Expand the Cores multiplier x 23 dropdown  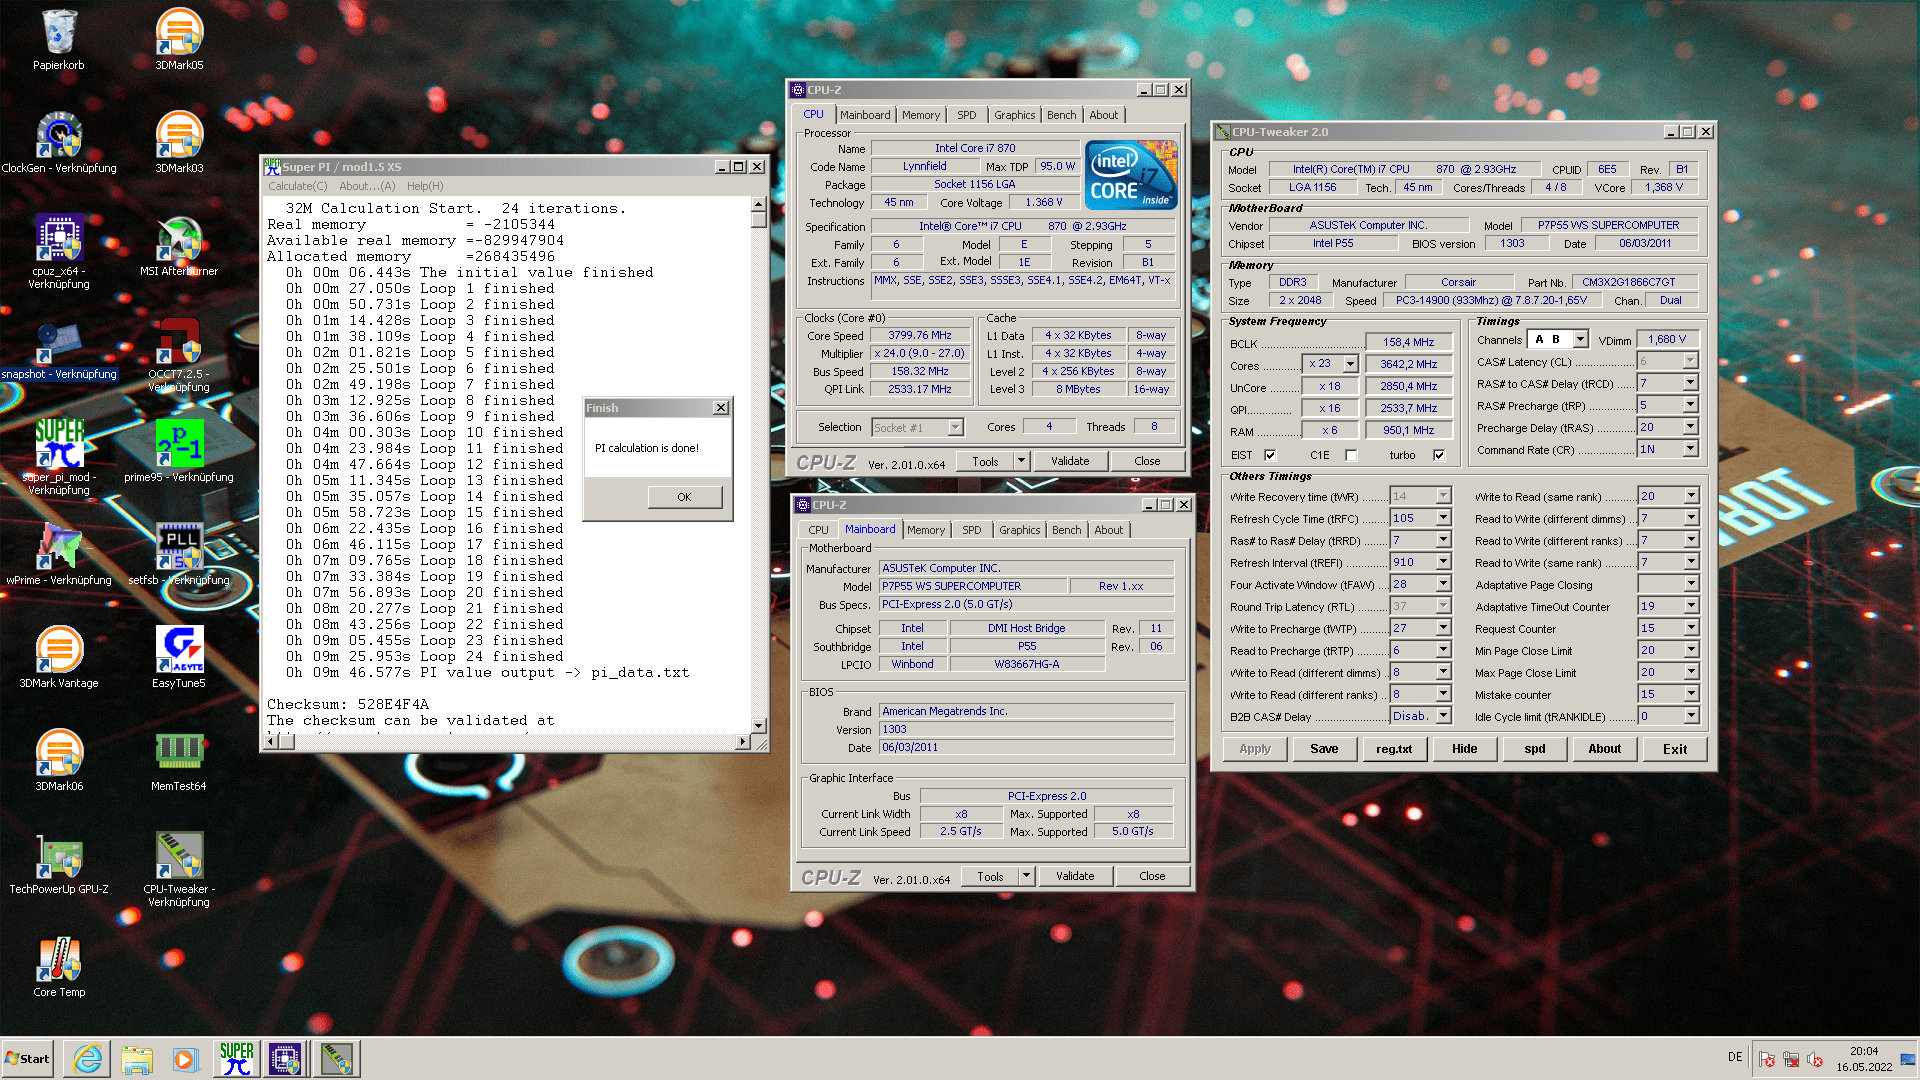pyautogui.click(x=1350, y=364)
